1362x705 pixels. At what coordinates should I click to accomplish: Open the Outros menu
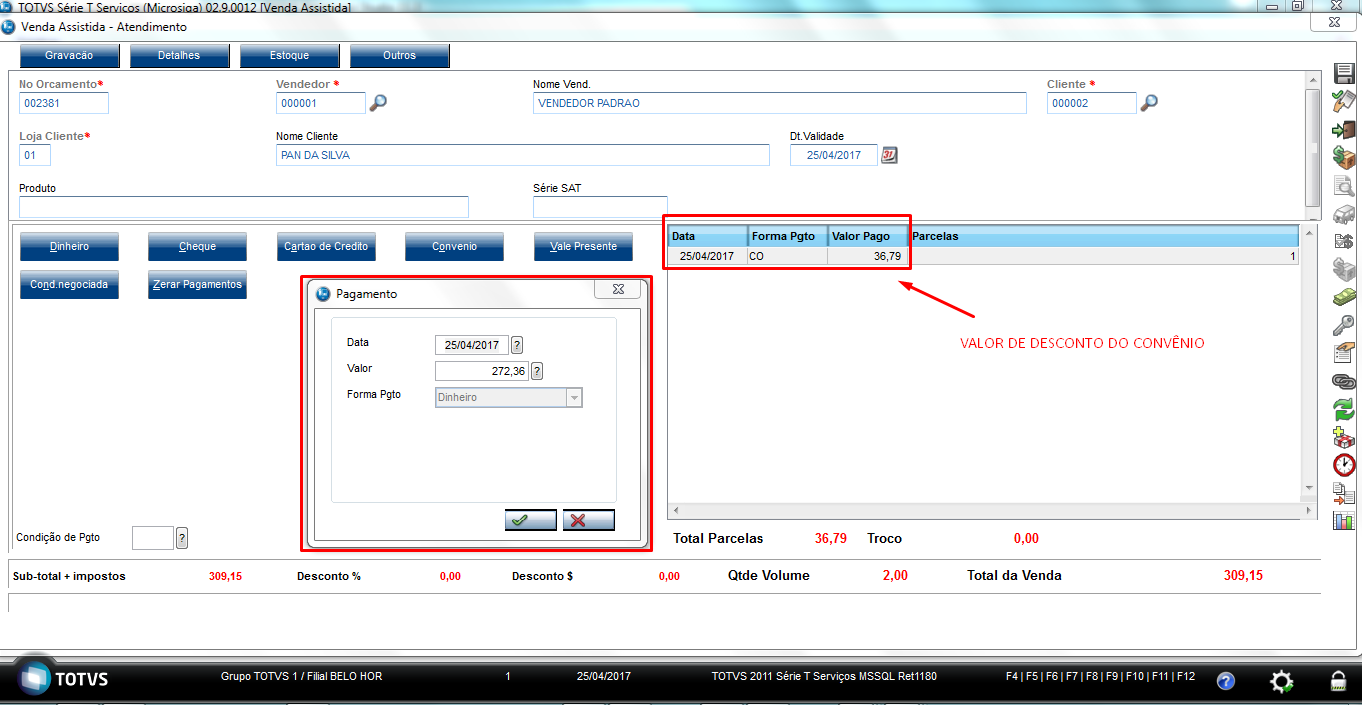pos(399,55)
